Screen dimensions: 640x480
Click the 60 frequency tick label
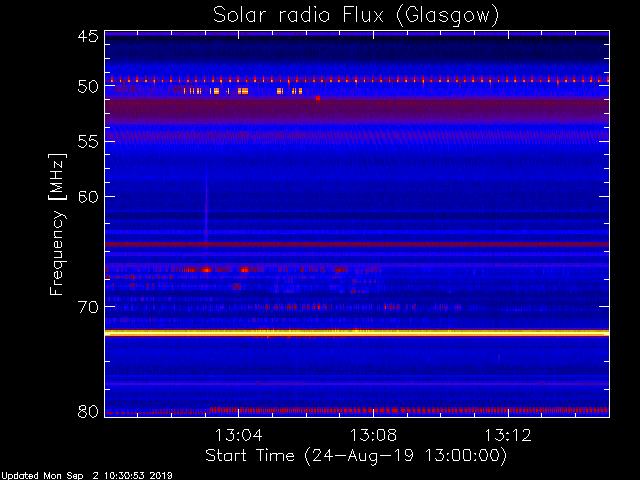click(x=88, y=197)
